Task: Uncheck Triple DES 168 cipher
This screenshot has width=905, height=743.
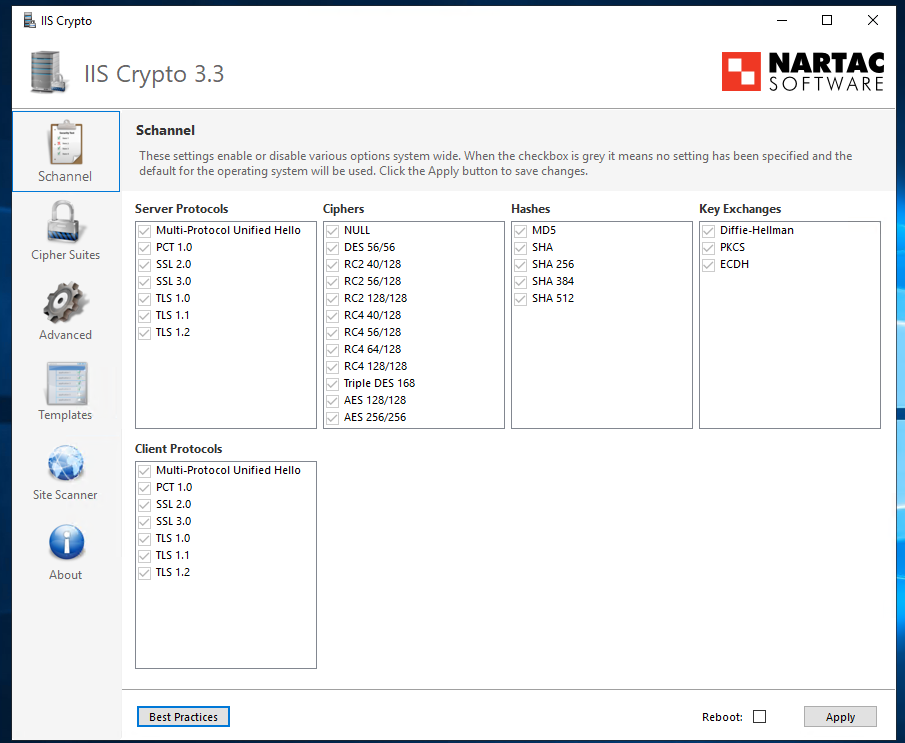Action: click(x=333, y=383)
